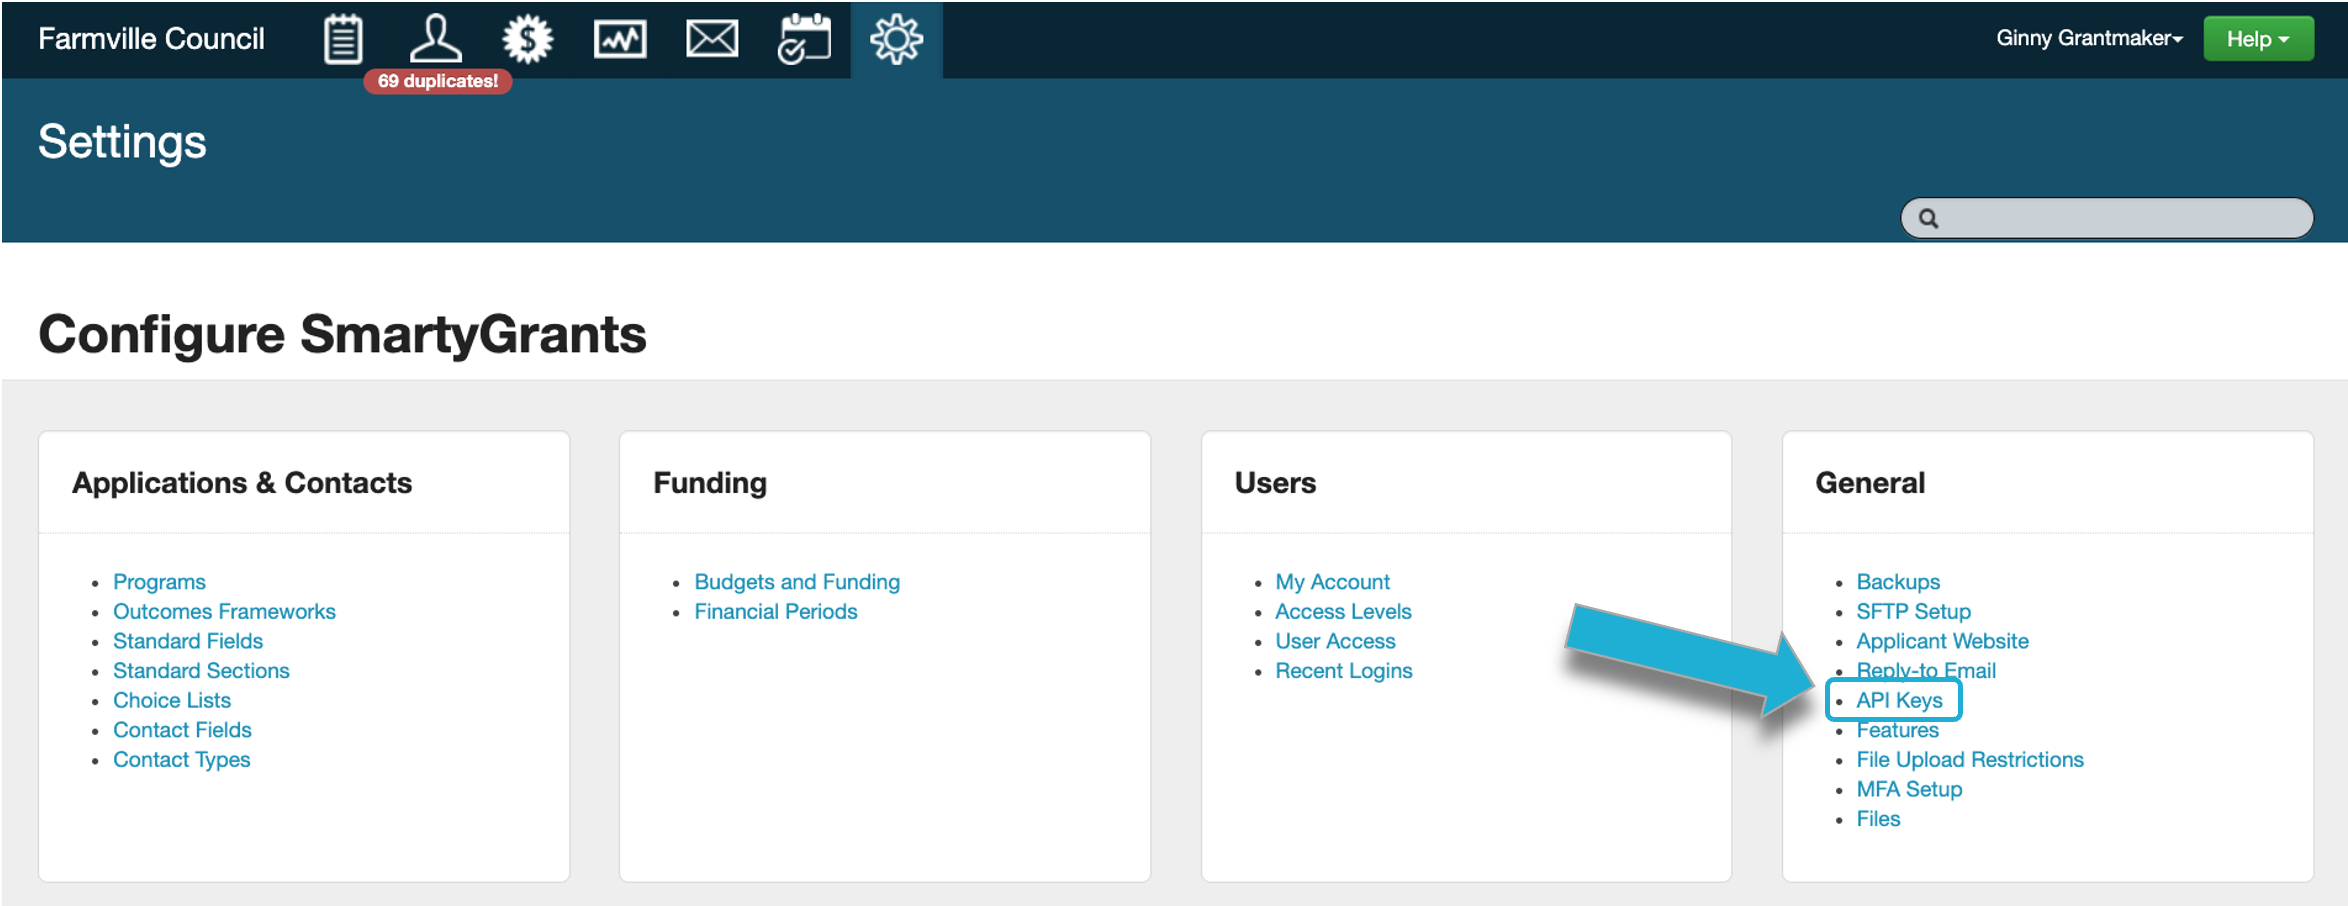Click the search magnifier icon
2348x906 pixels.
click(x=1929, y=218)
